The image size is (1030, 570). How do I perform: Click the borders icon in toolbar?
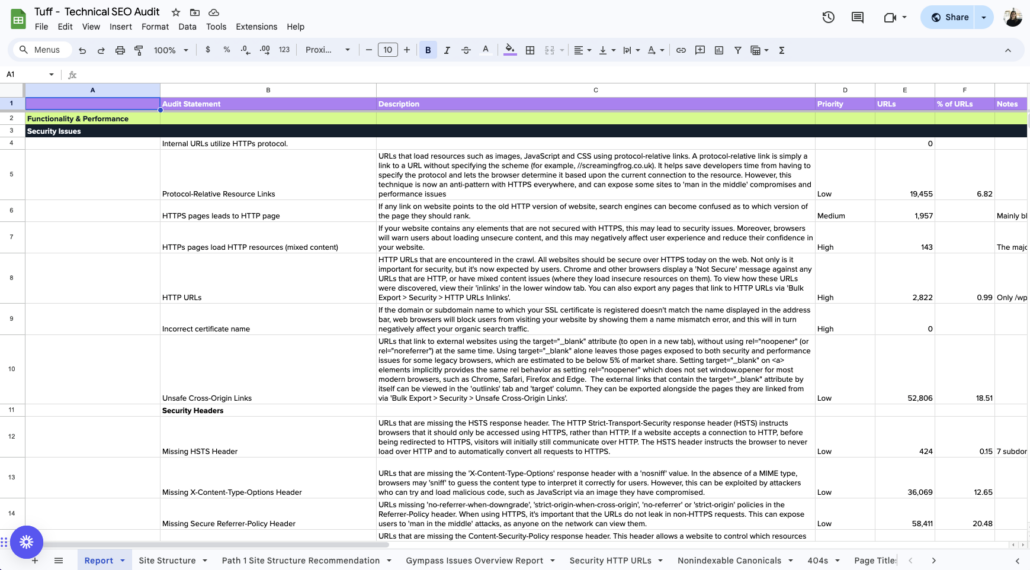click(x=530, y=50)
